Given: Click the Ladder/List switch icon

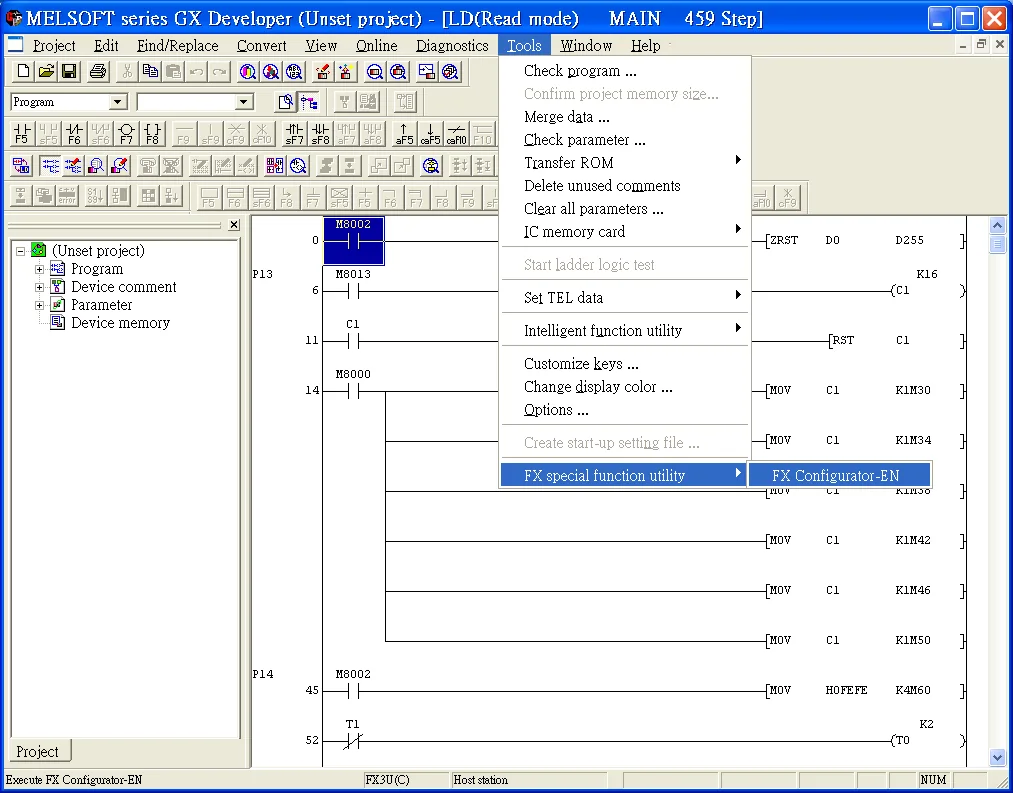Looking at the screenshot, I should [x=21, y=166].
